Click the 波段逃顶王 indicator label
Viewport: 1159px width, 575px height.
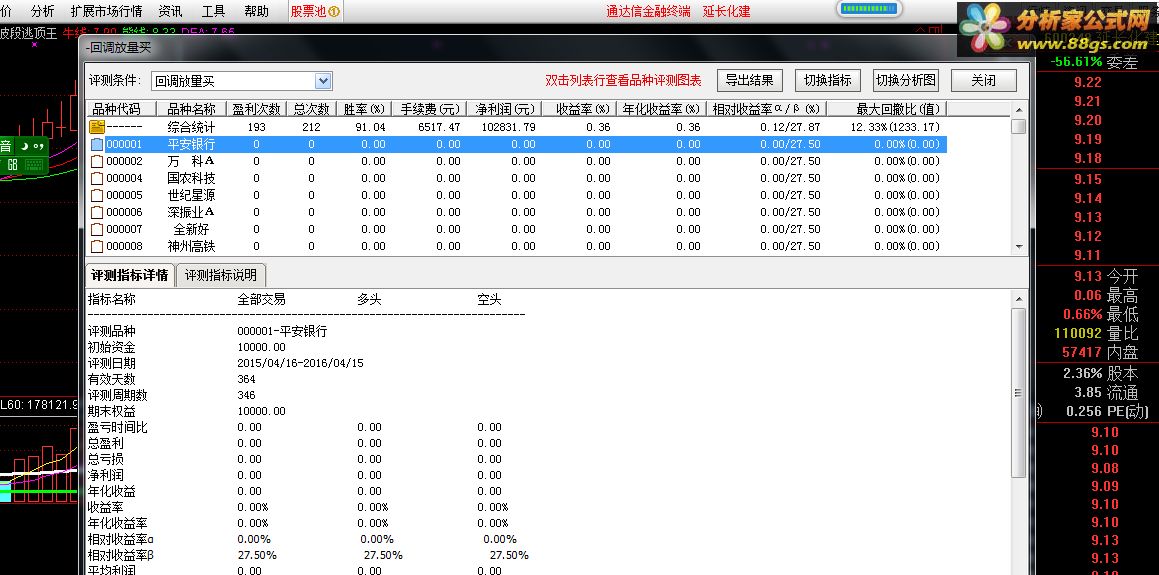tap(28, 33)
